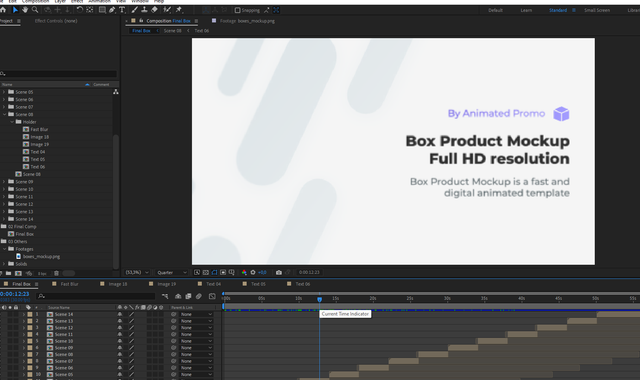Click the Project panel search field
640x380 pixels.
coord(58,74)
